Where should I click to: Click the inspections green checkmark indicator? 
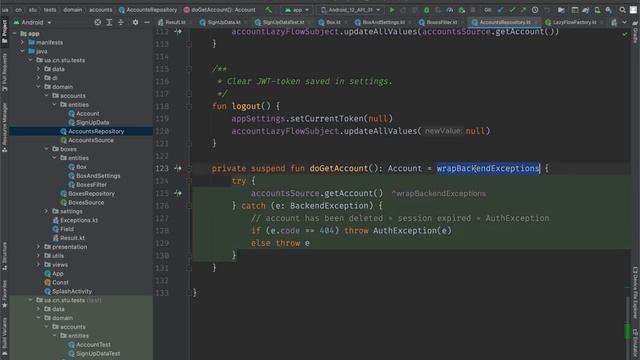[x=625, y=34]
